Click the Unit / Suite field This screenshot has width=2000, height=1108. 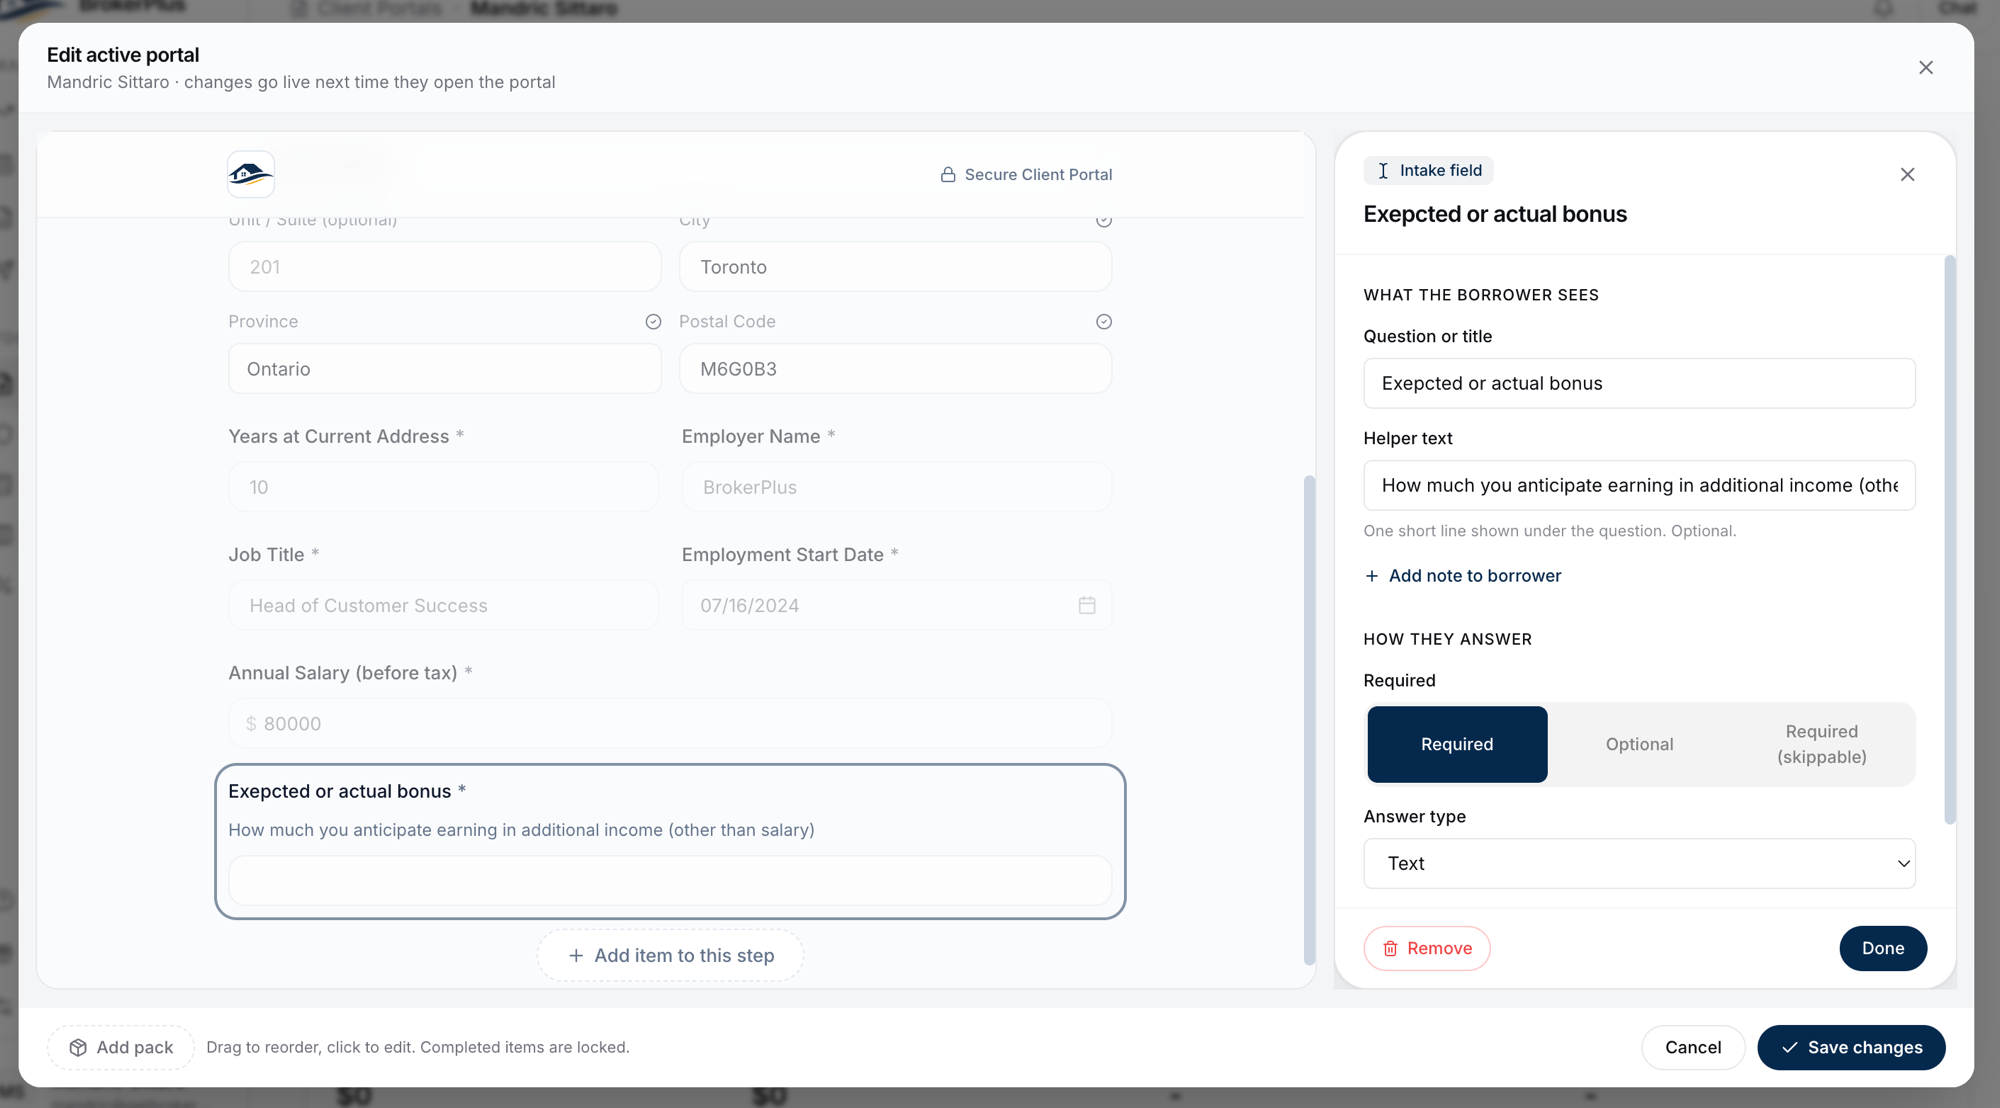click(444, 267)
